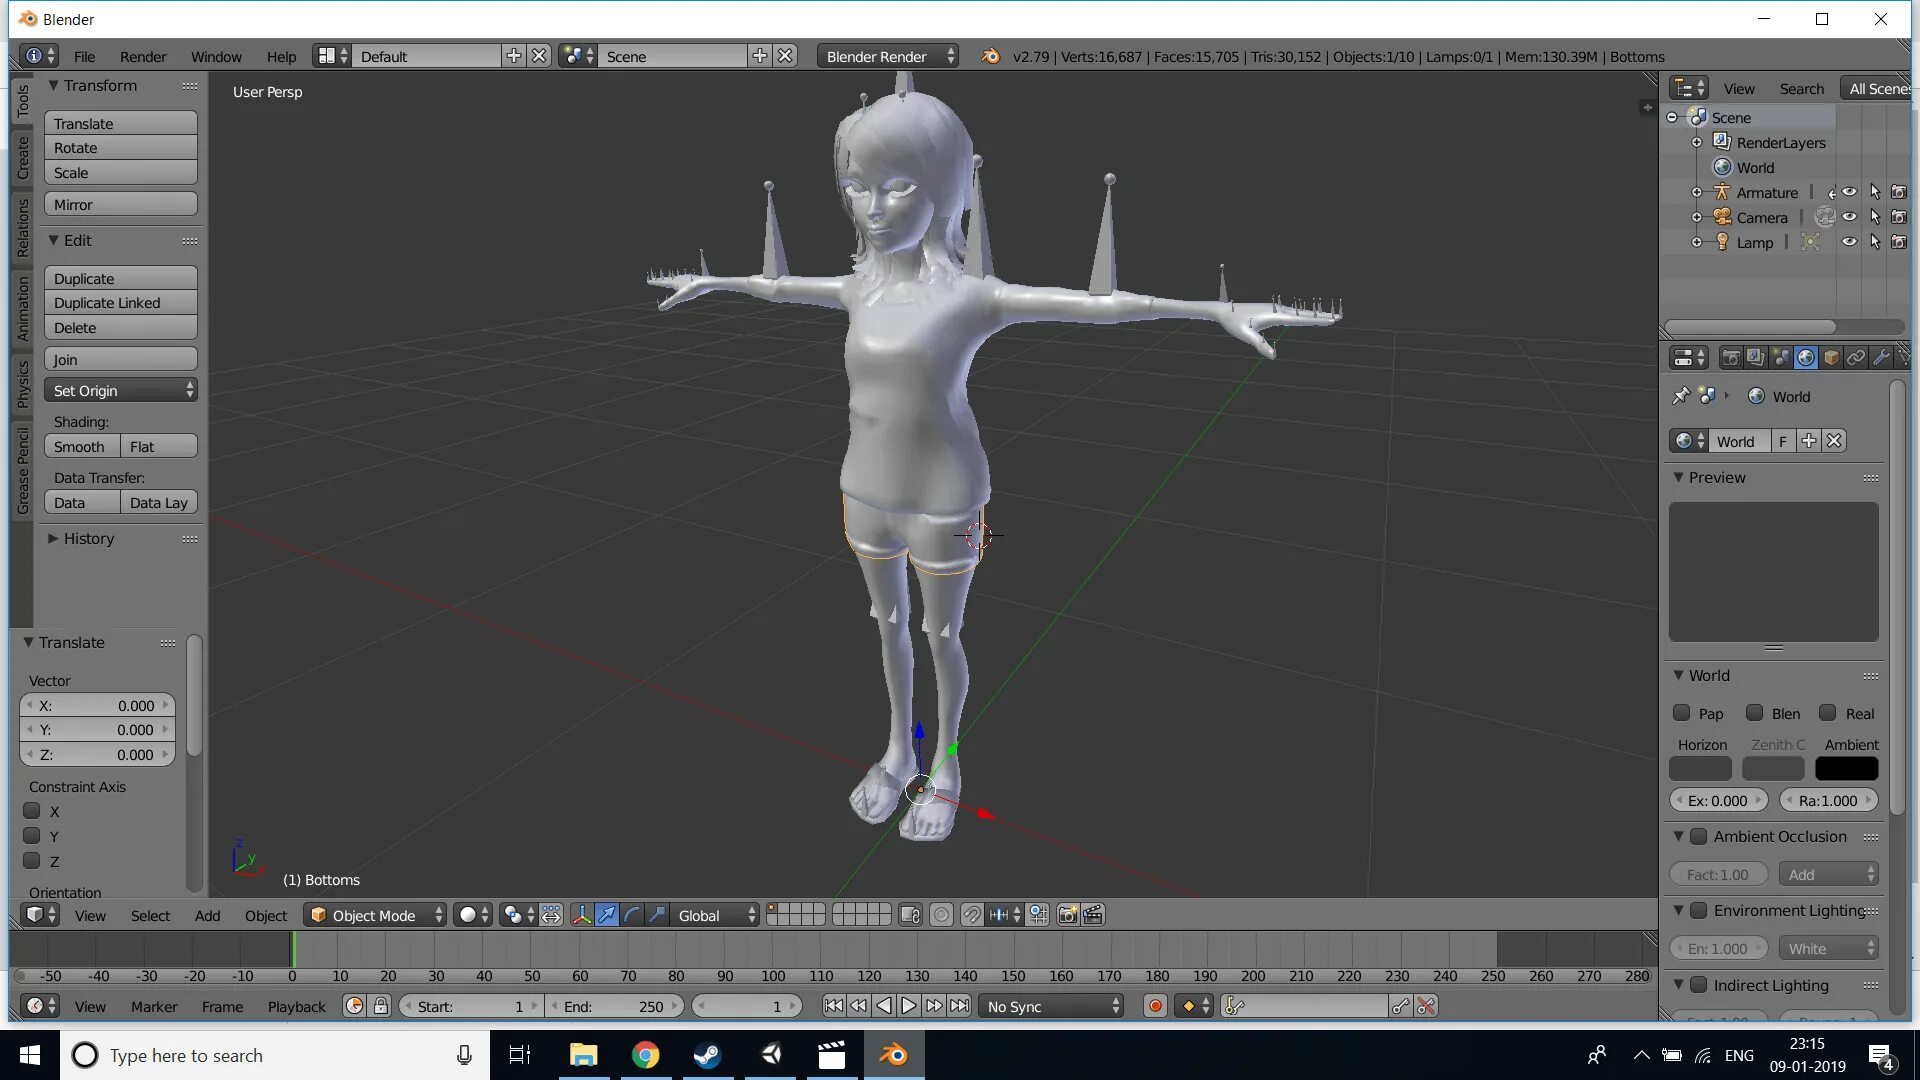
Task: Toggle the 3D manipulator axes icon
Action: pos(581,915)
